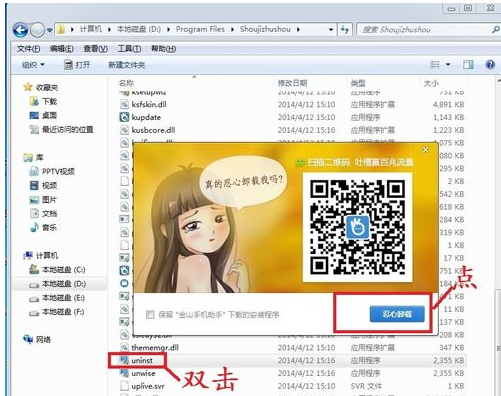The width and height of the screenshot is (501, 396).
Task: Open the 文件(F) menu
Action: tap(29, 49)
